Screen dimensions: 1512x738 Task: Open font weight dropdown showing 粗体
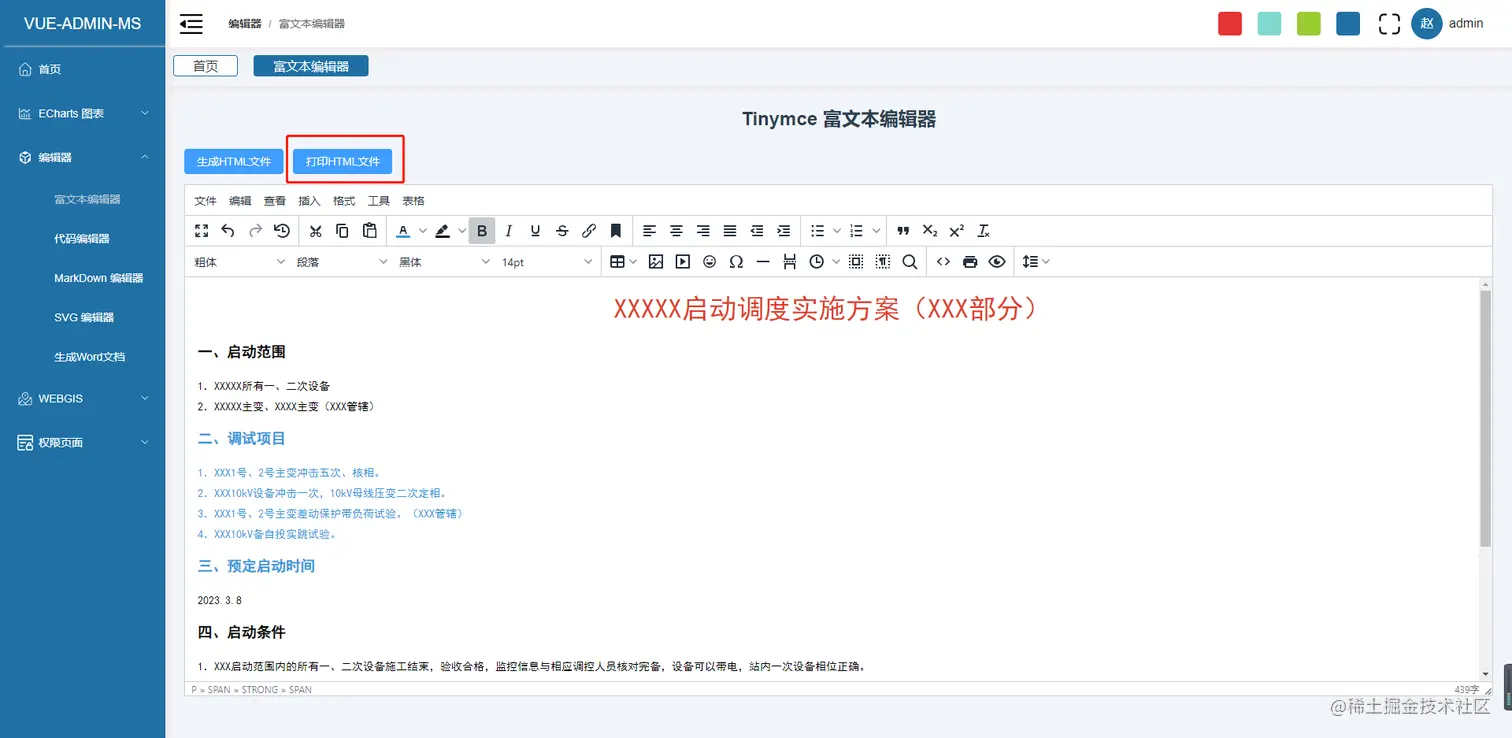[240, 262]
